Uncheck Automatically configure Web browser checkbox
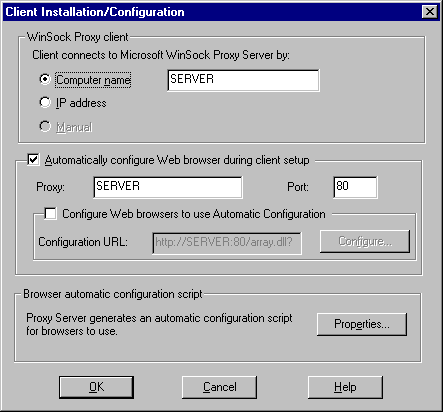Image resolution: width=443 pixels, height=412 pixels. pos(33,159)
